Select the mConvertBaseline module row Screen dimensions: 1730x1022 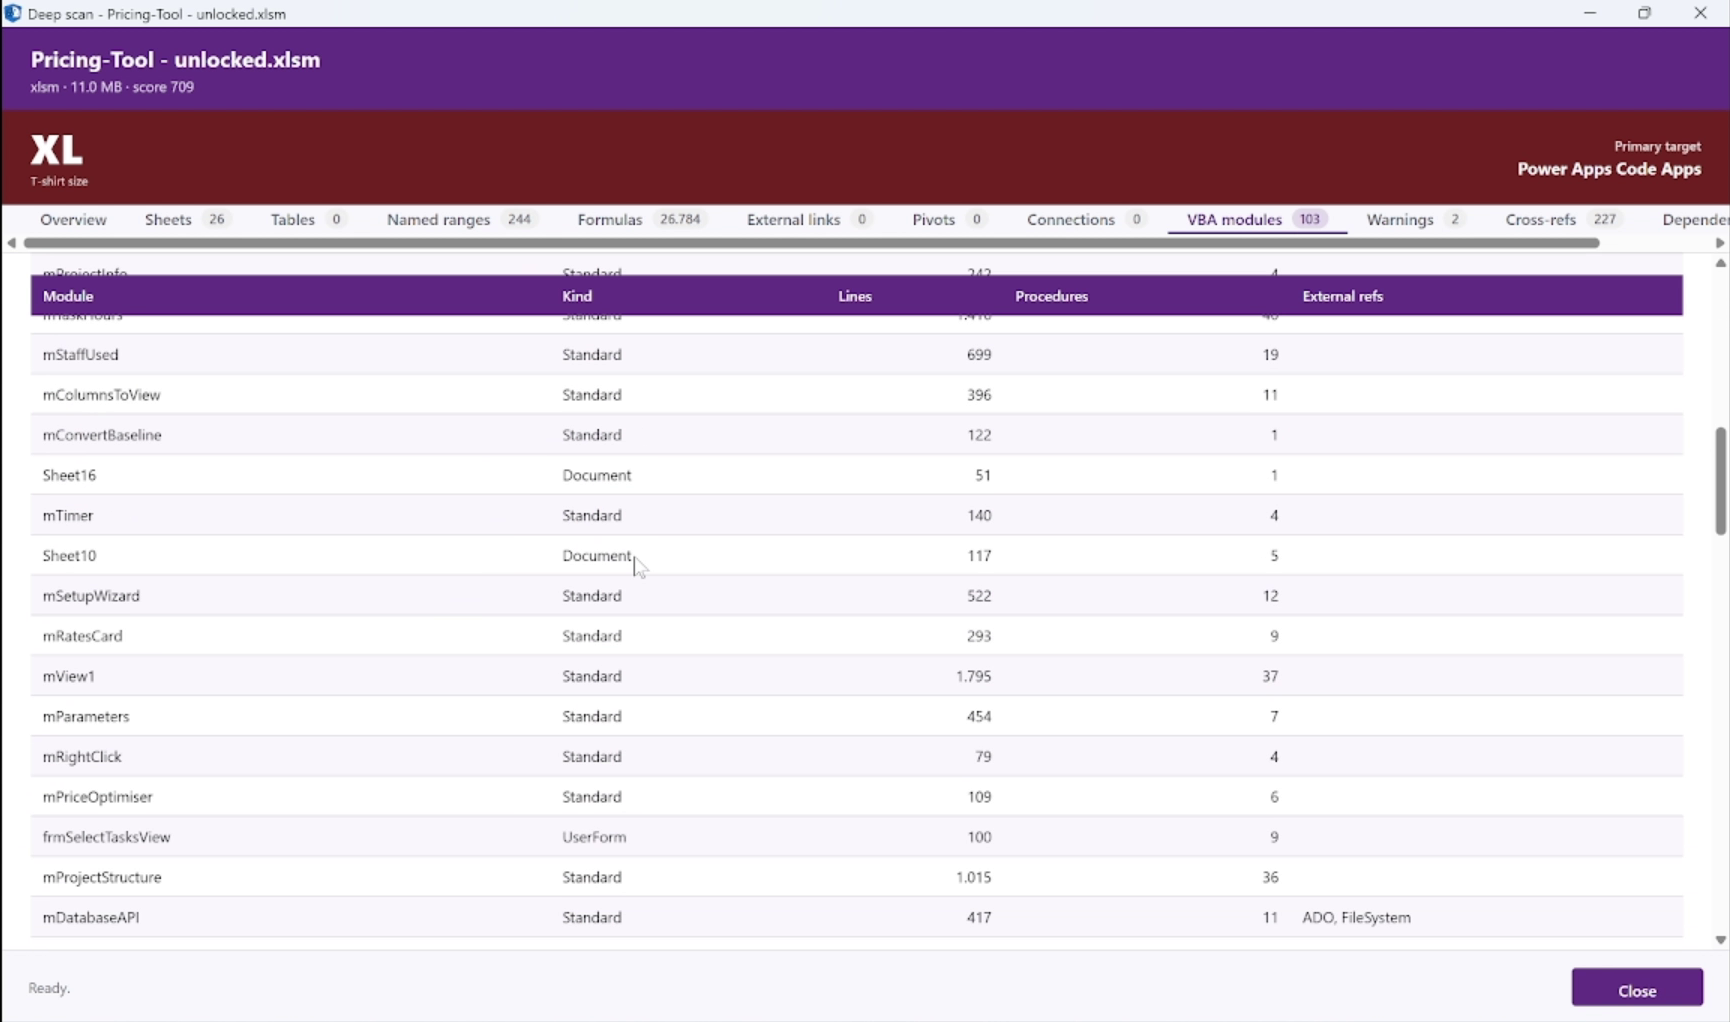(x=856, y=435)
